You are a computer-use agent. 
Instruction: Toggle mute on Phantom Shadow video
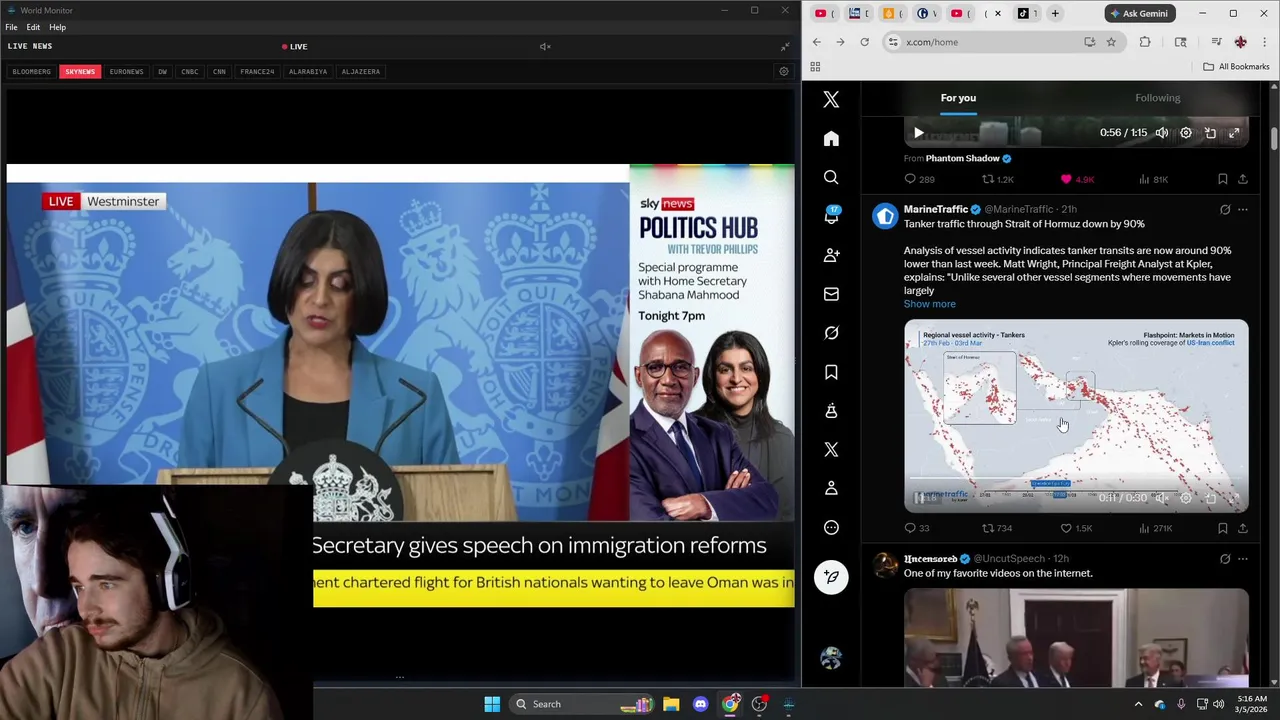pyautogui.click(x=1162, y=133)
